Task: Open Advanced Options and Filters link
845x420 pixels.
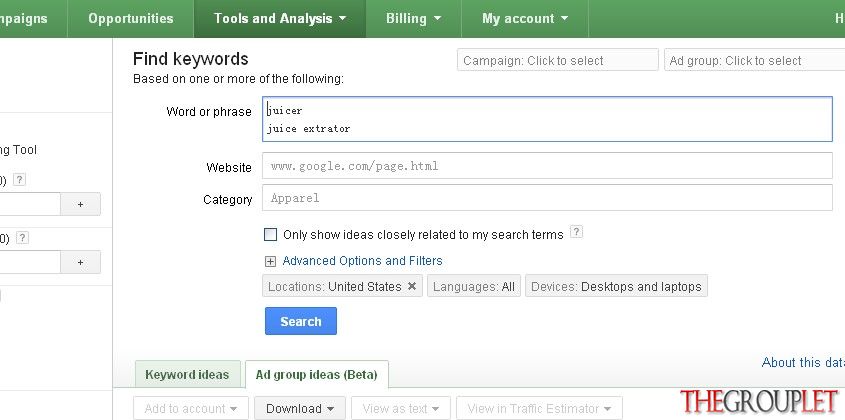Action: [x=362, y=261]
